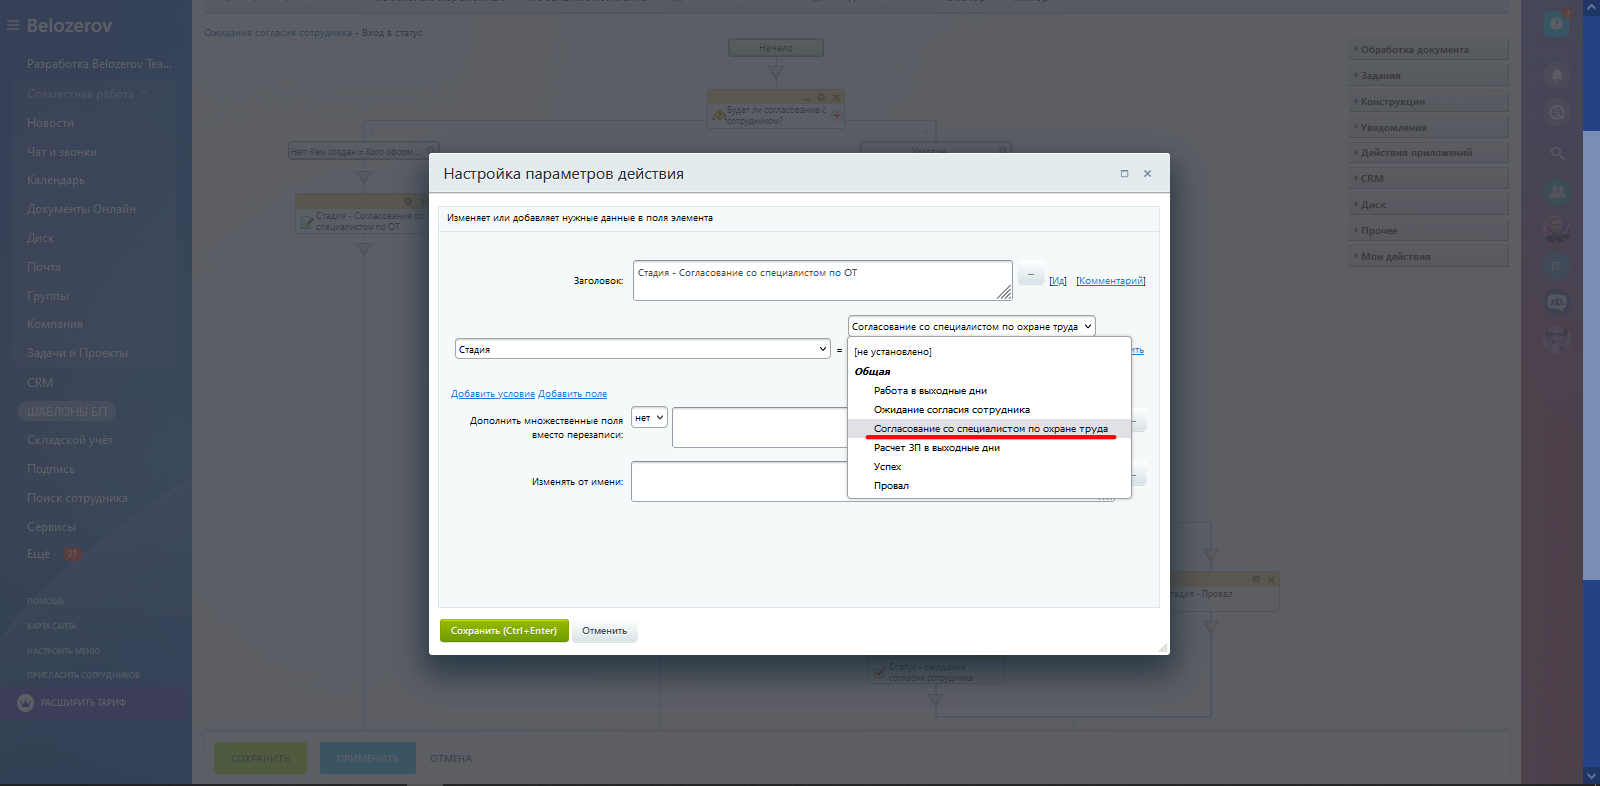The width and height of the screenshot is (1600, 786).
Task: Choose '[не установлено]' in the list
Action: coord(989,352)
